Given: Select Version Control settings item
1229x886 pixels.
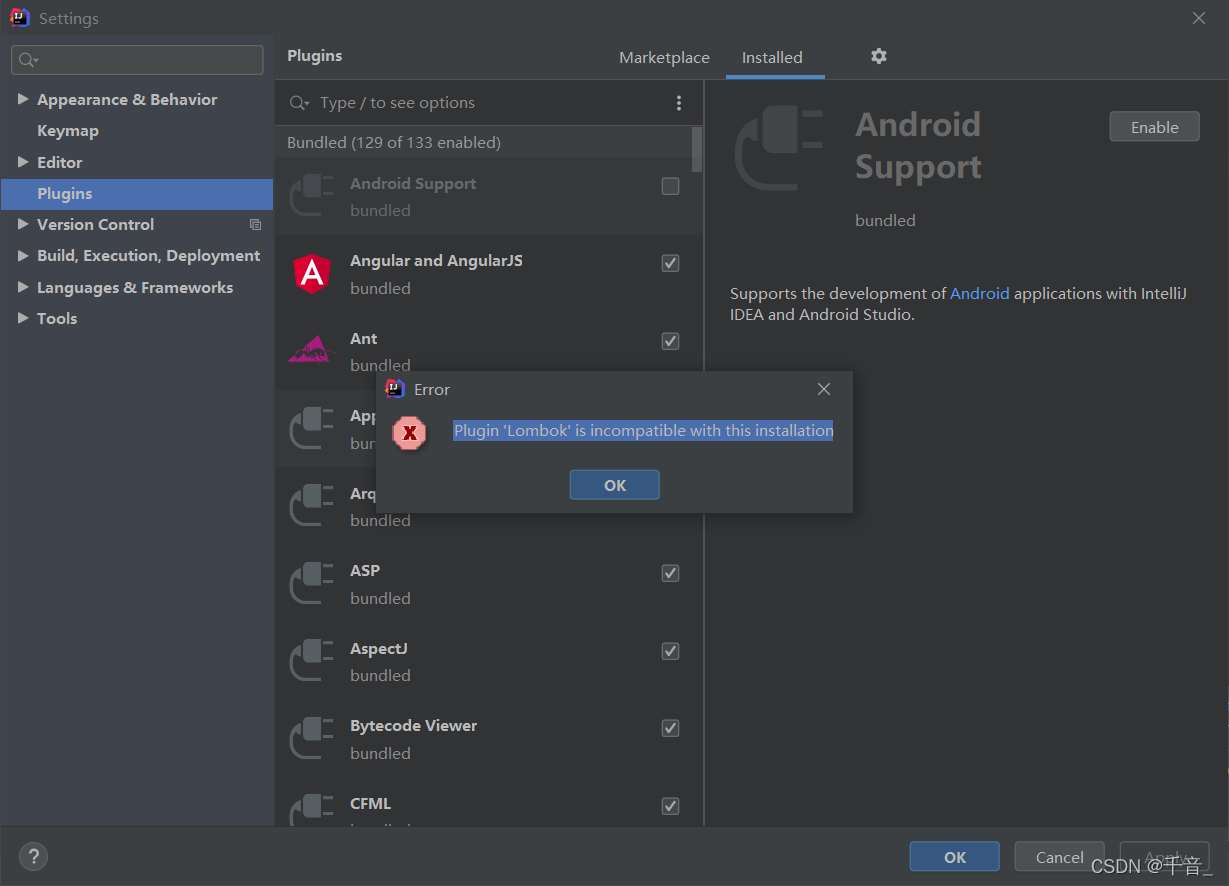Looking at the screenshot, I should coord(96,225).
